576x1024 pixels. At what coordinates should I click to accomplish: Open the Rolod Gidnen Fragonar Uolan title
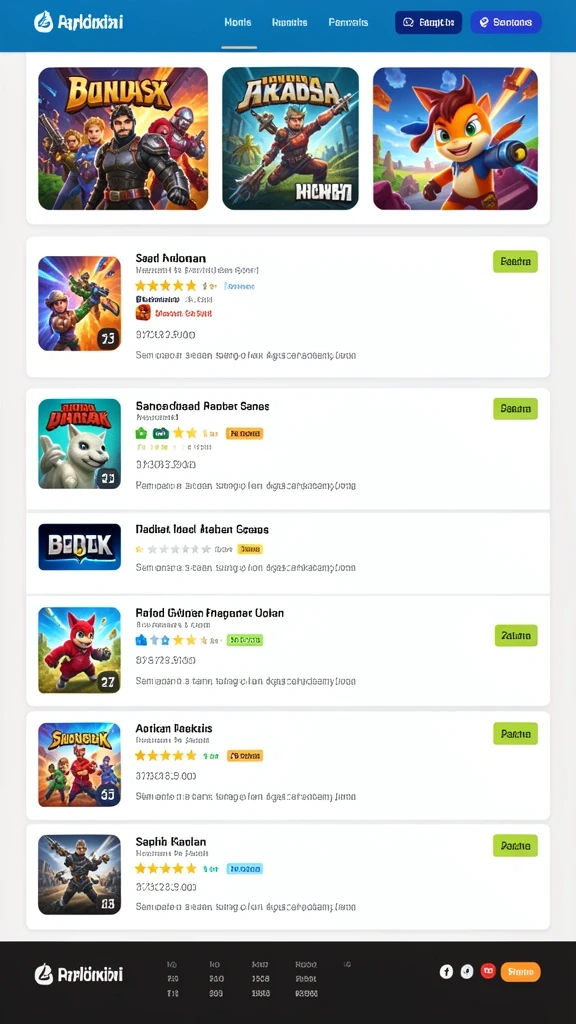point(210,613)
